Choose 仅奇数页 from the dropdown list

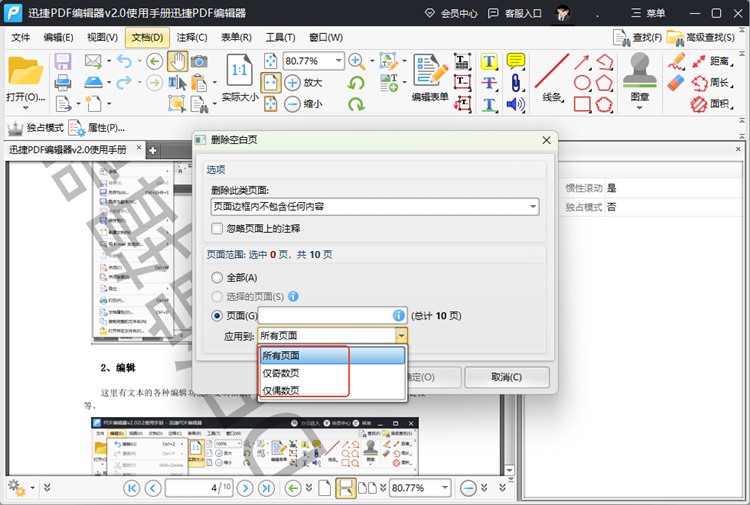pyautogui.click(x=333, y=373)
